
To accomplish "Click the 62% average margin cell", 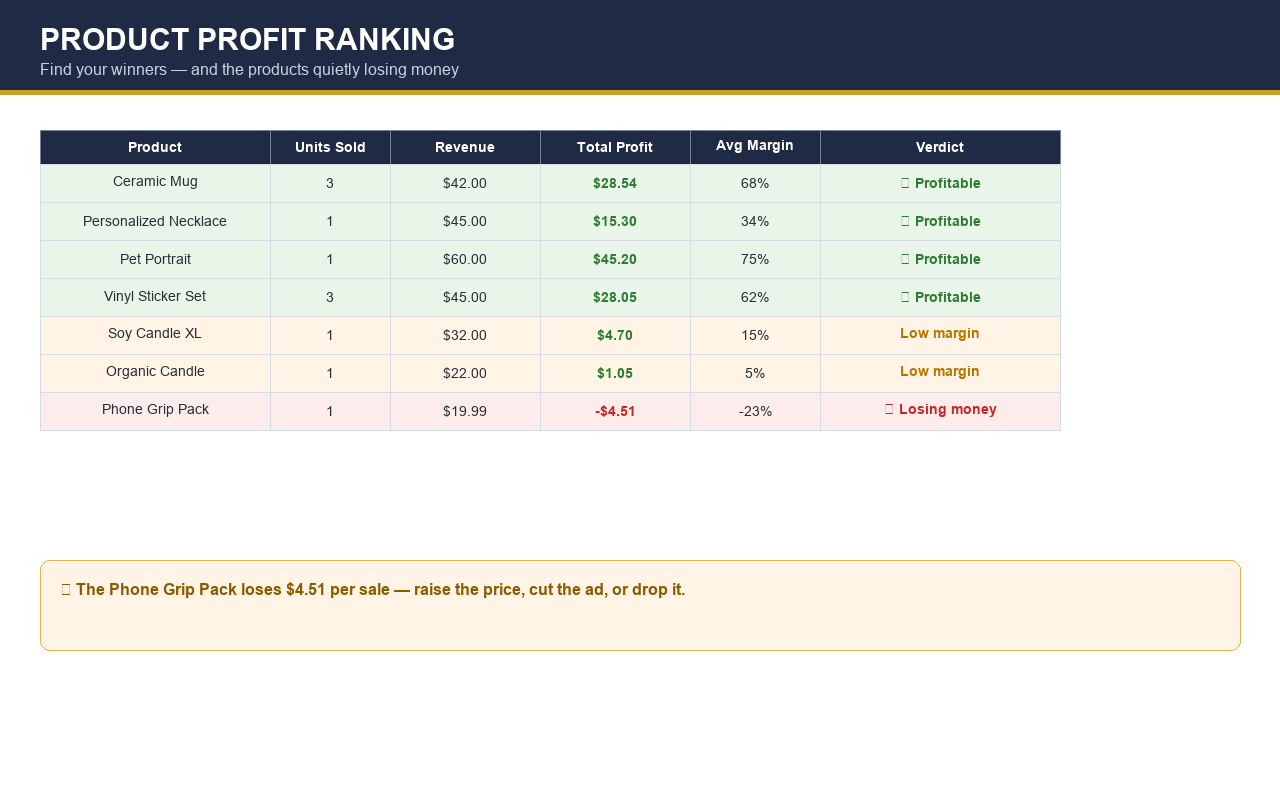I will [x=755, y=297].
